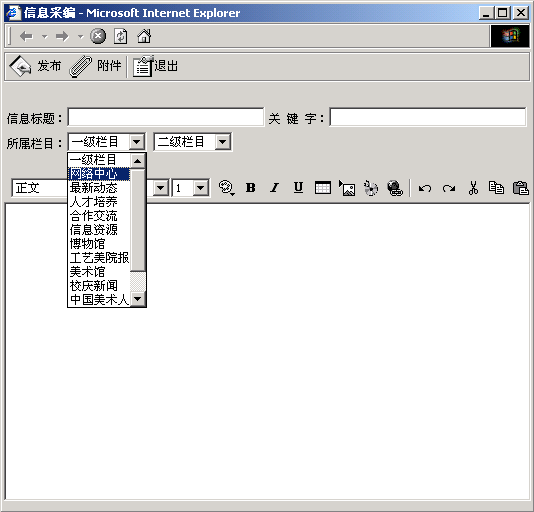Insert a table using the table icon
534x512 pixels.
click(x=323, y=188)
